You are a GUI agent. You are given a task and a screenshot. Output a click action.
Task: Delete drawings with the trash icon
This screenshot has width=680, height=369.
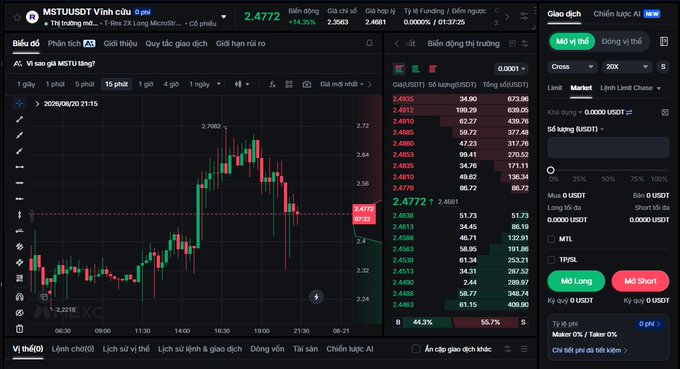coord(20,329)
